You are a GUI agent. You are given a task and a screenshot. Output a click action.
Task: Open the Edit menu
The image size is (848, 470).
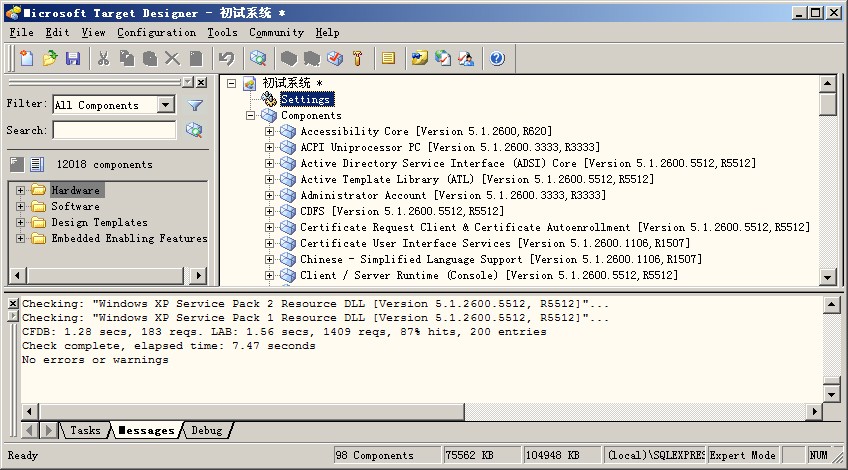[x=57, y=32]
